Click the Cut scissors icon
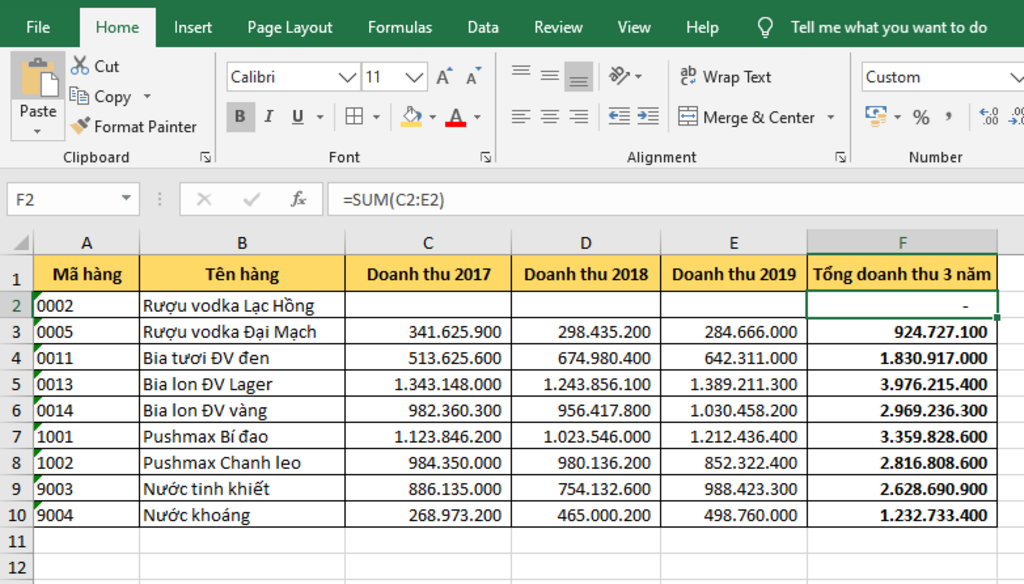This screenshot has width=1024, height=584. click(x=80, y=66)
